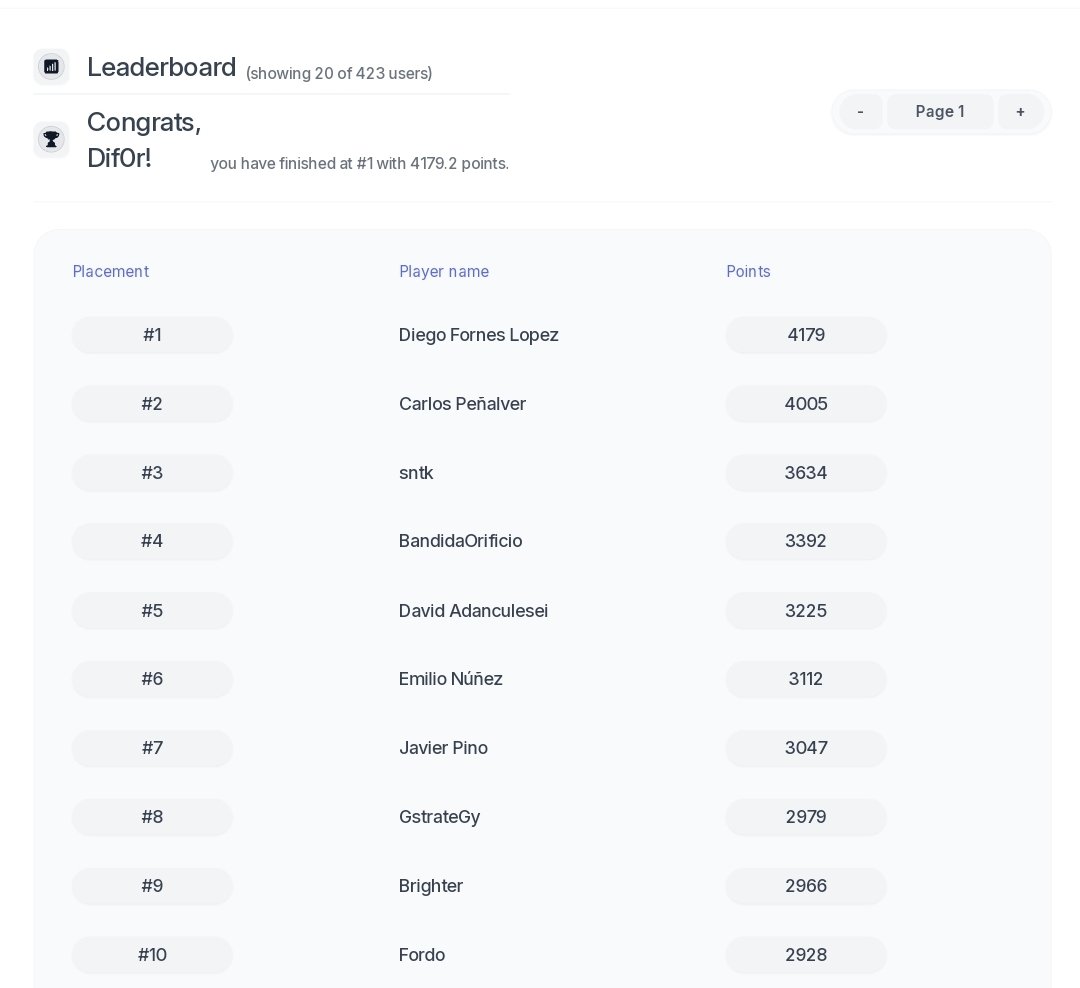Click the leaderboard chart icon
The image size is (1080, 988).
point(52,67)
